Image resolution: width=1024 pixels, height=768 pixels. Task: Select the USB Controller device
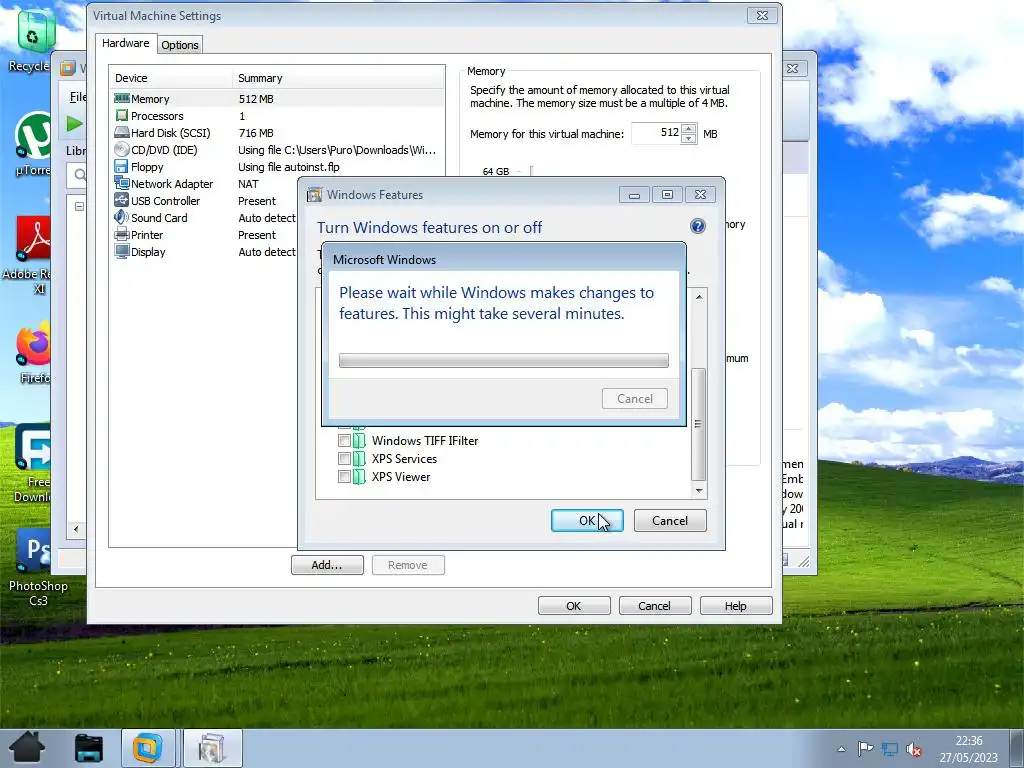point(204,200)
